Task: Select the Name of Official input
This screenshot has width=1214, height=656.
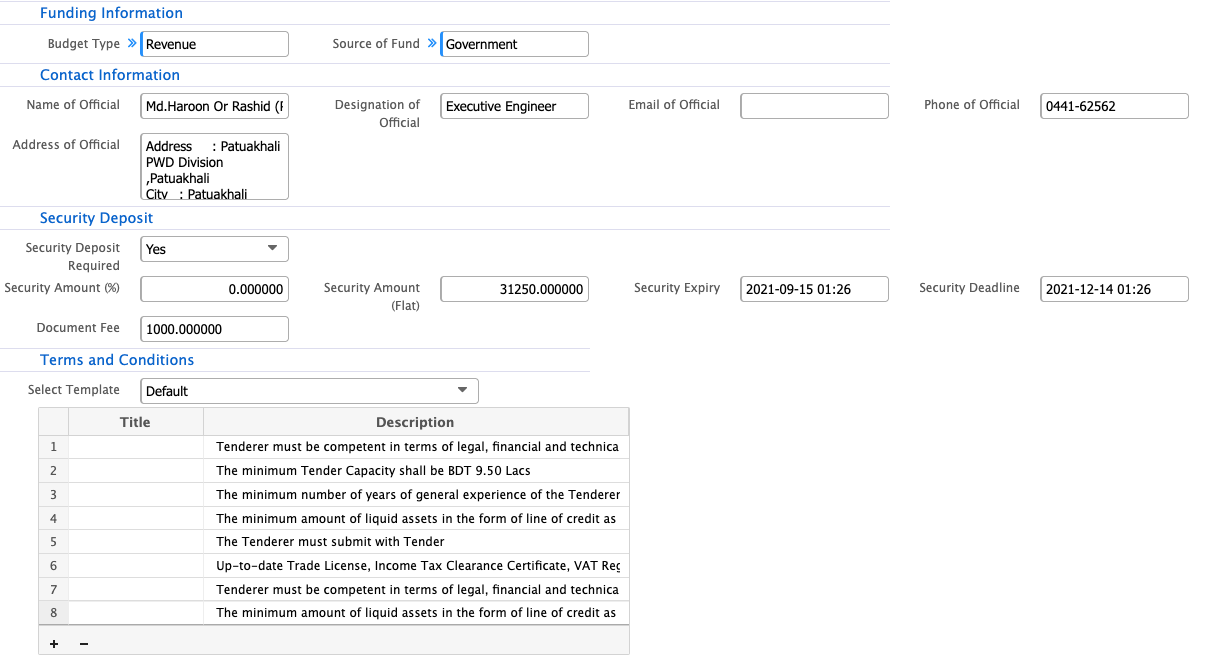Action: 215,106
